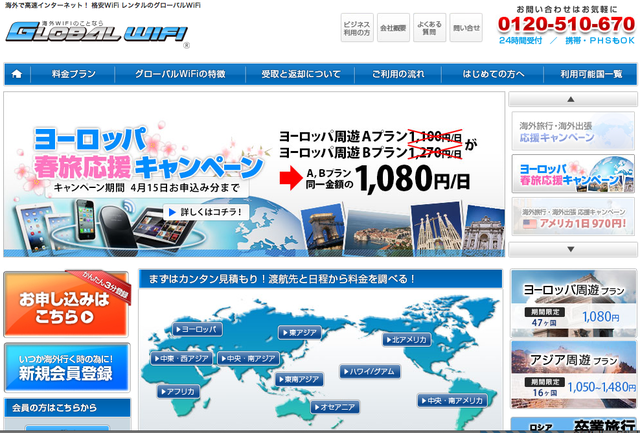
Task: Click the red arrow icon on banner
Action: (x=291, y=178)
